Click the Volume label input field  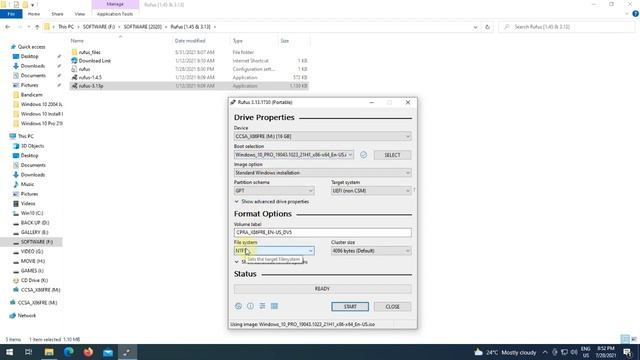(x=322, y=232)
